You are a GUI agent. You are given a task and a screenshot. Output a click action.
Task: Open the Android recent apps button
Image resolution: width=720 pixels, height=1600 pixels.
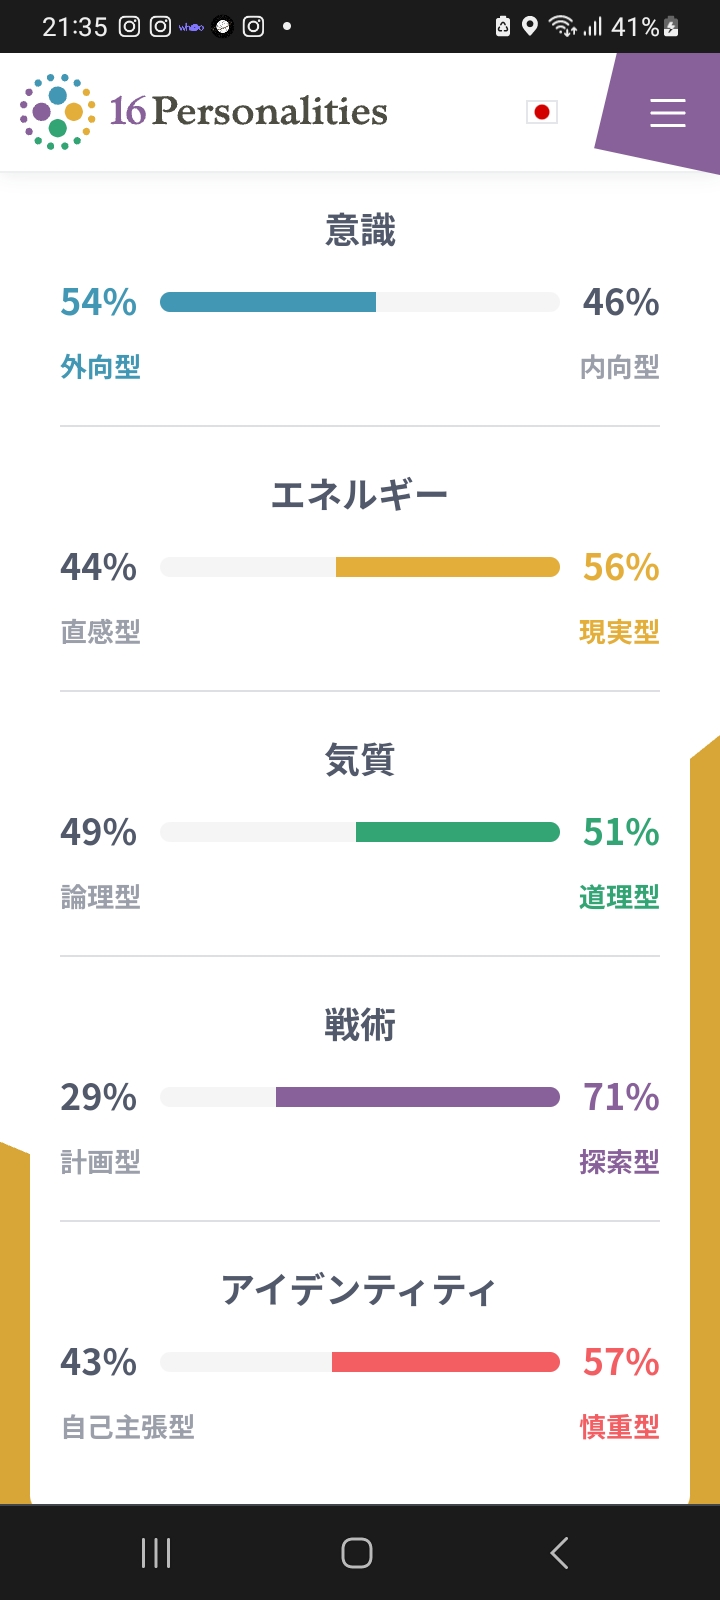pos(156,1552)
